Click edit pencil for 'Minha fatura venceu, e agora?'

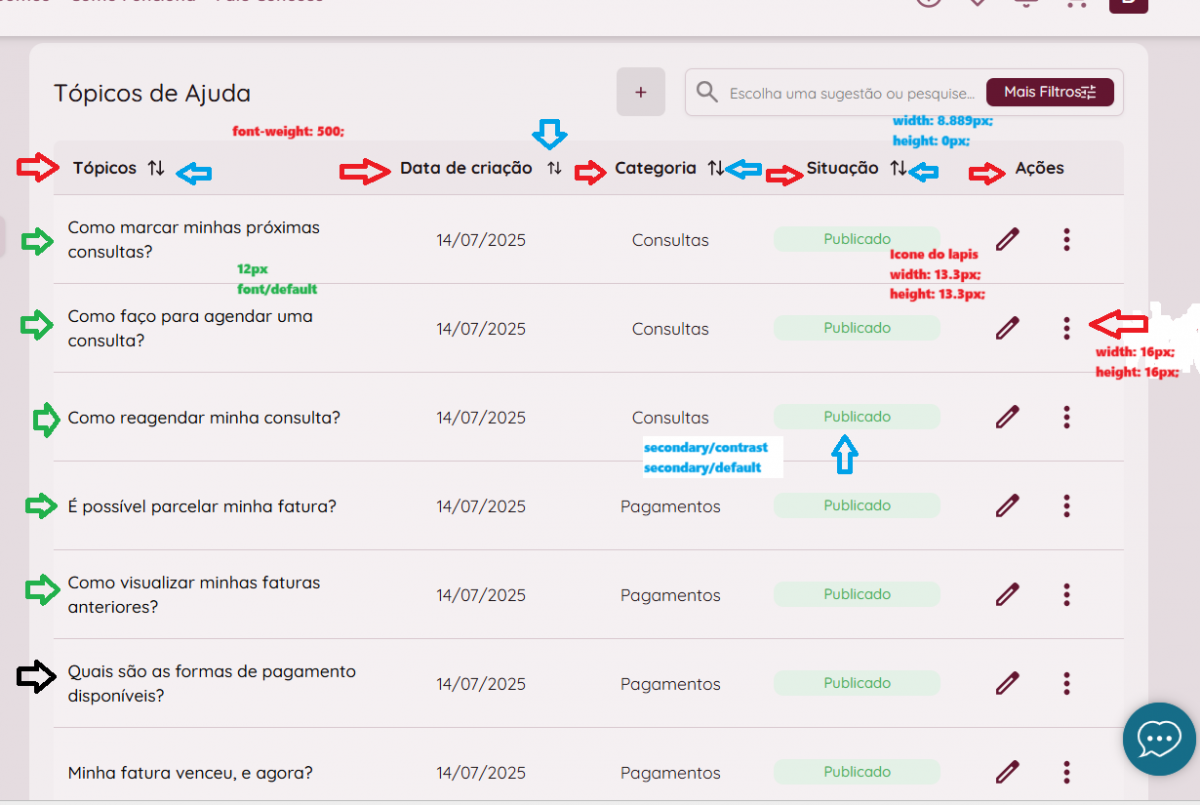[x=1007, y=772]
